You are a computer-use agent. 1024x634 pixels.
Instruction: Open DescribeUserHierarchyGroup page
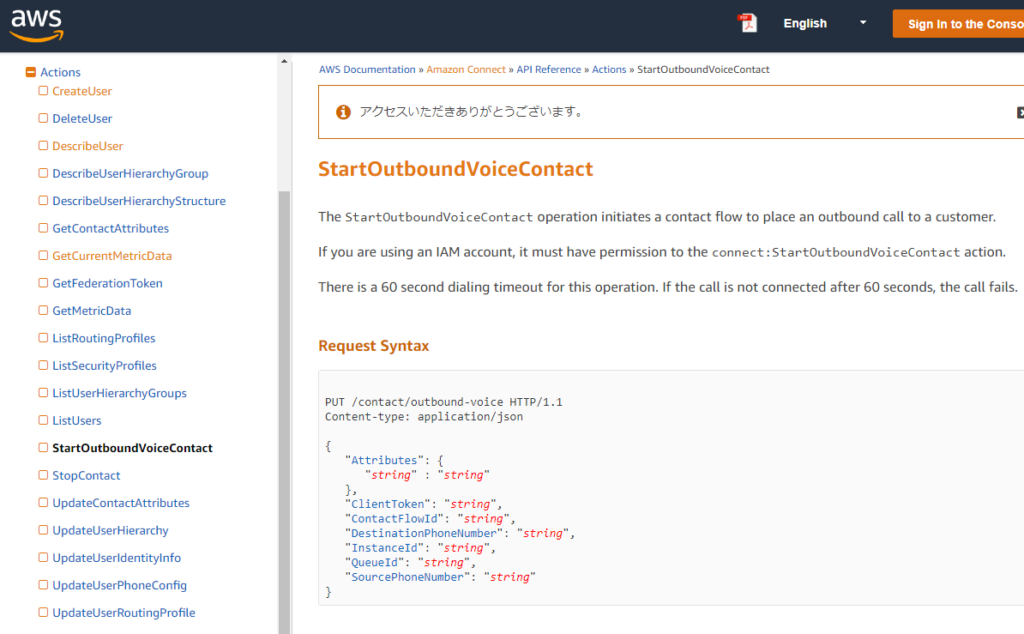pyautogui.click(x=130, y=173)
